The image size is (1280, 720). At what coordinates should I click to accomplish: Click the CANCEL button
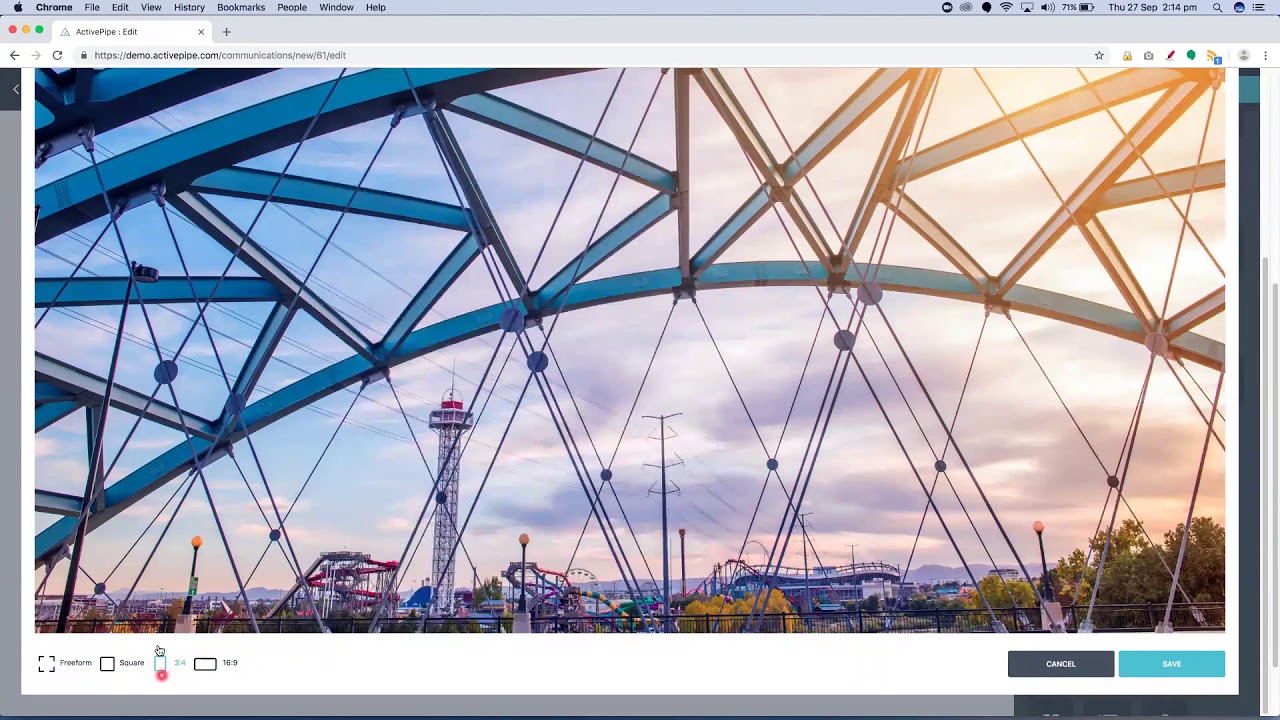click(x=1061, y=664)
